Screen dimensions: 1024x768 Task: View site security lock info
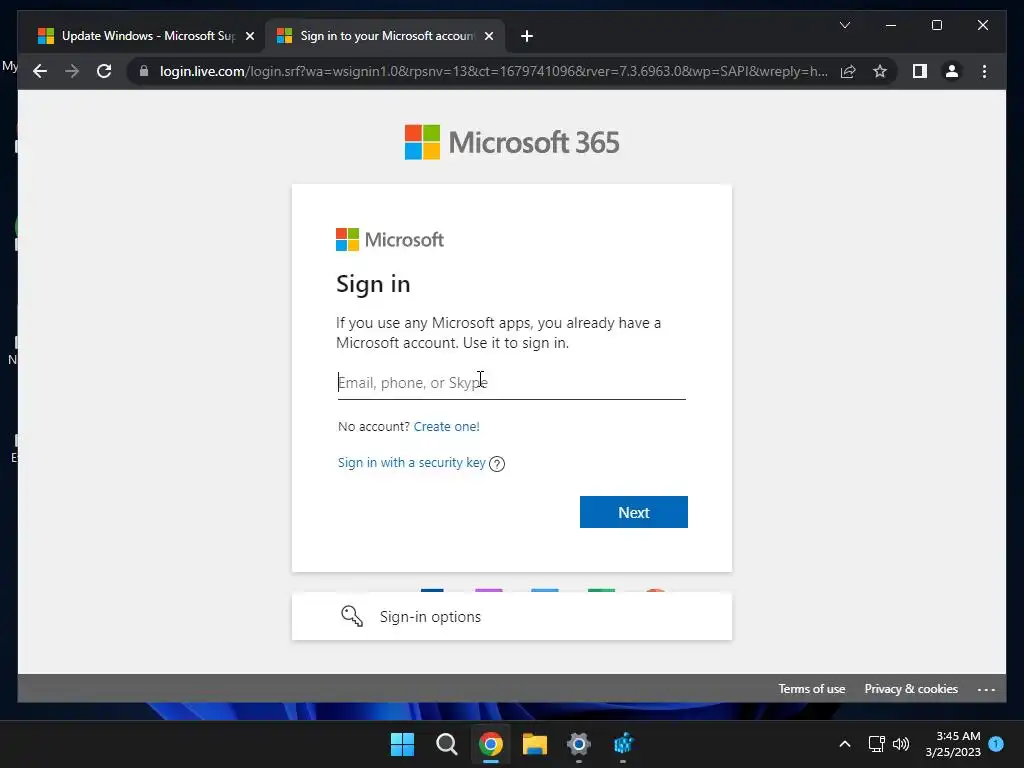point(144,71)
